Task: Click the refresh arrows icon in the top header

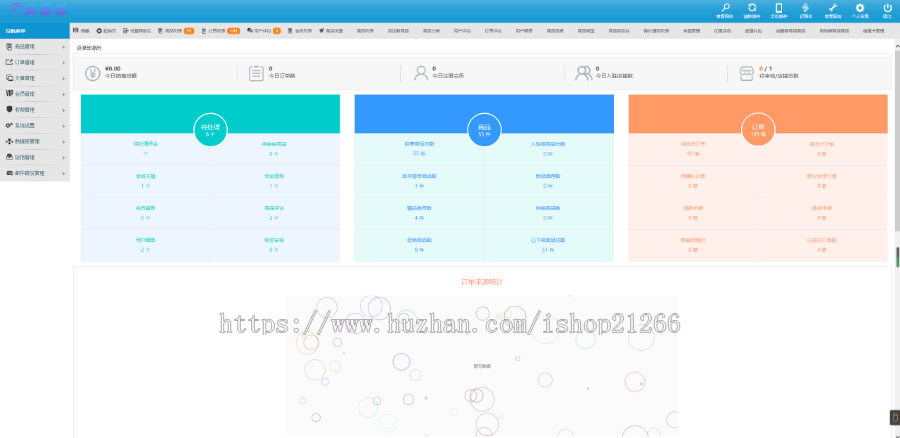Action: 752,7
